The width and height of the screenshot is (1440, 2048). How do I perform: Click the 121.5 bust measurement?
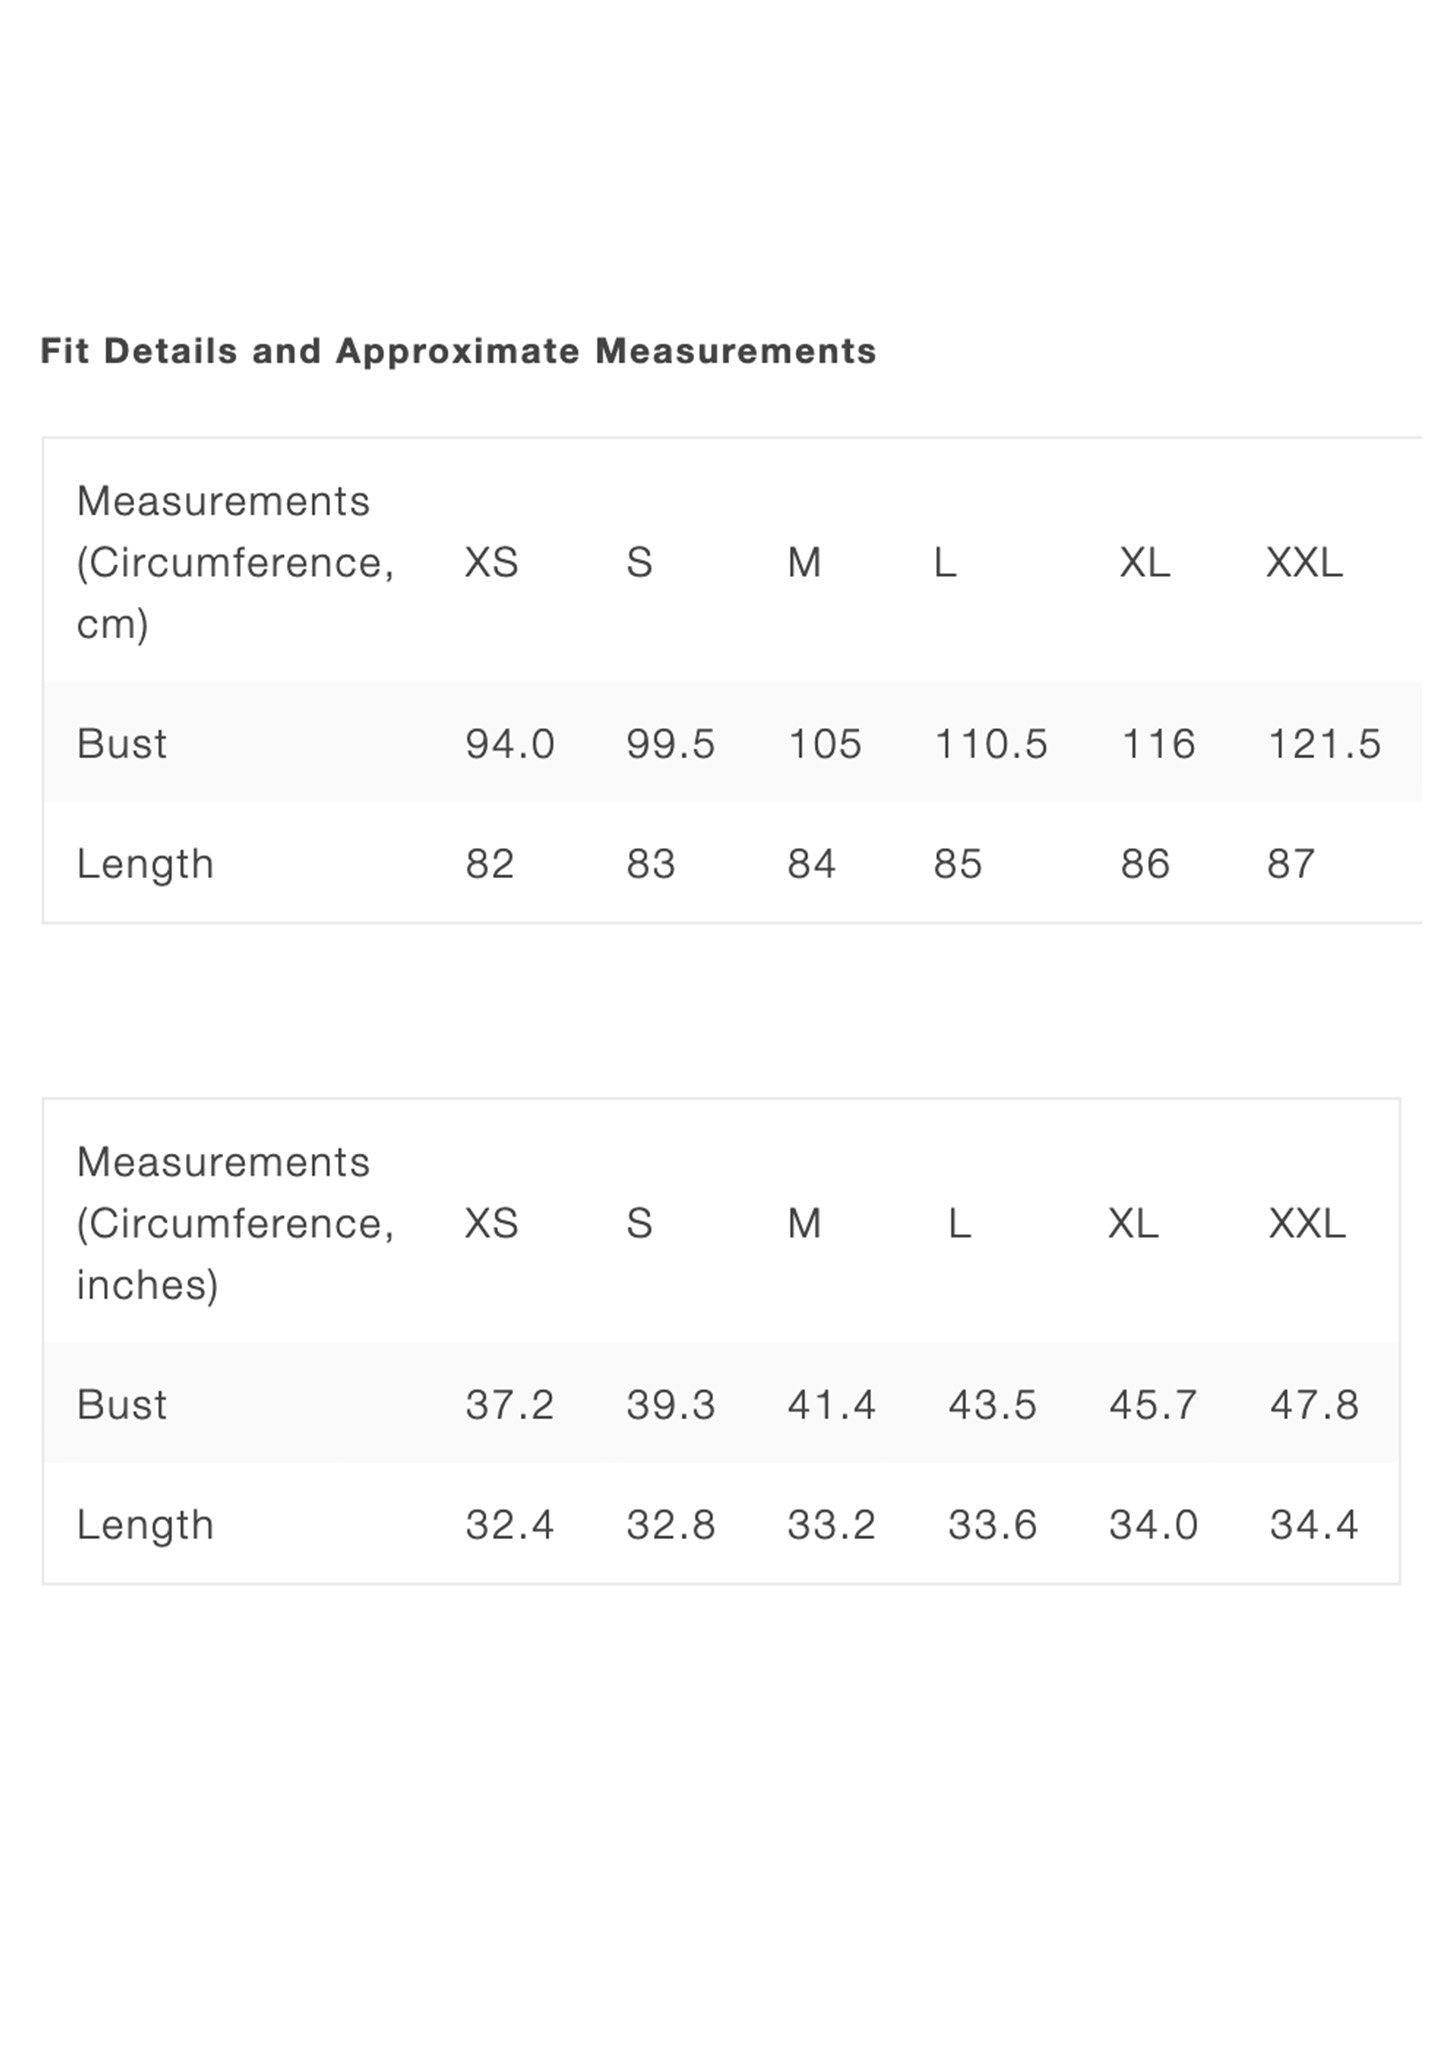coord(1325,744)
